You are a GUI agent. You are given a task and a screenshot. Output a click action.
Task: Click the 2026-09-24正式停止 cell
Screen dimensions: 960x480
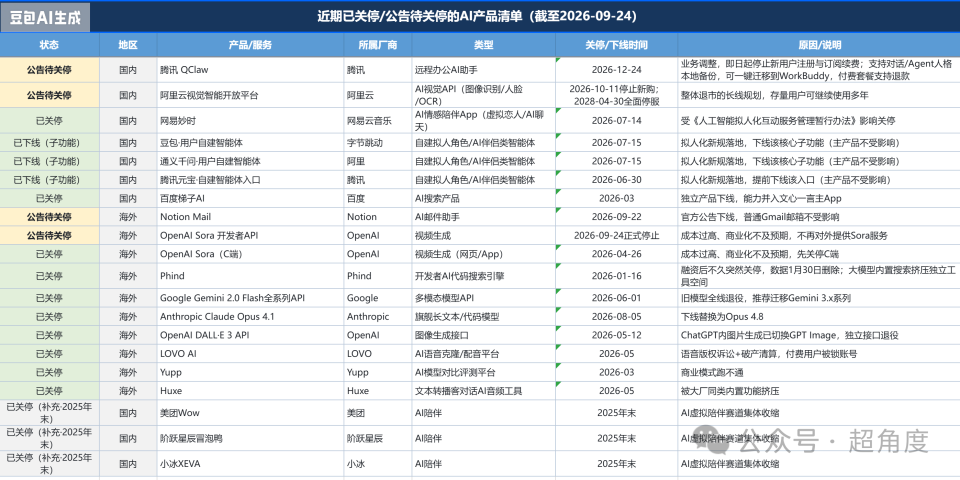617,235
